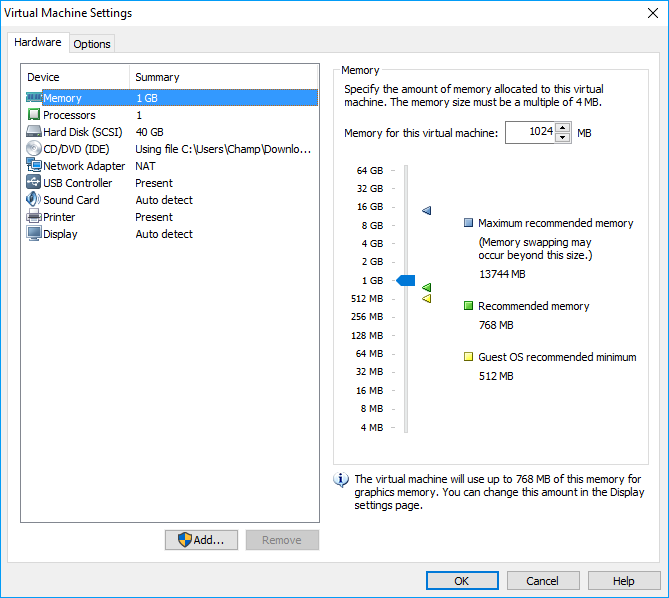Image resolution: width=669 pixels, height=598 pixels.
Task: Open Help for this dialog
Action: click(624, 581)
